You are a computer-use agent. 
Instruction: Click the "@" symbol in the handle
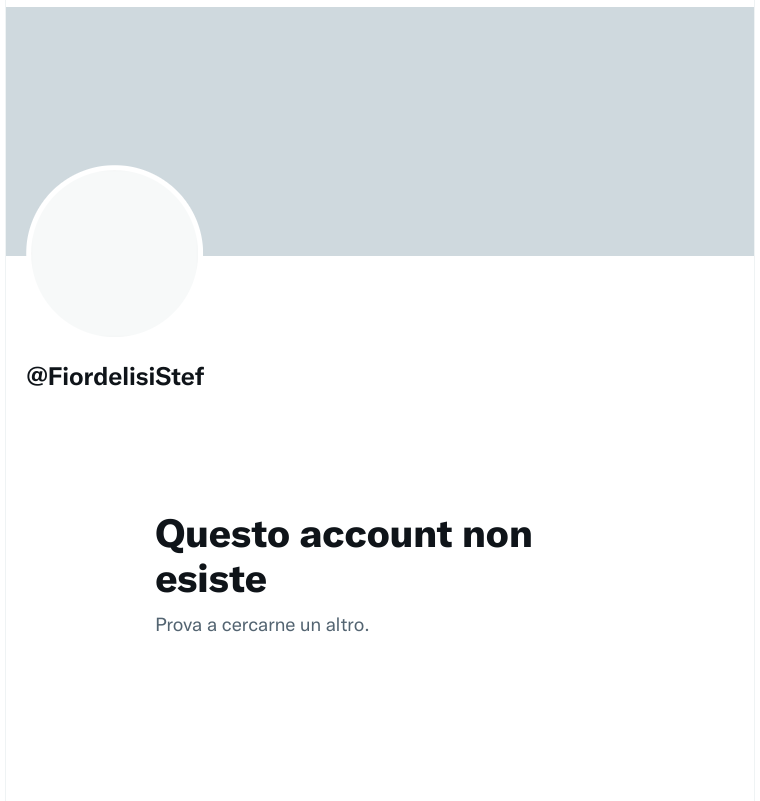click(x=37, y=377)
